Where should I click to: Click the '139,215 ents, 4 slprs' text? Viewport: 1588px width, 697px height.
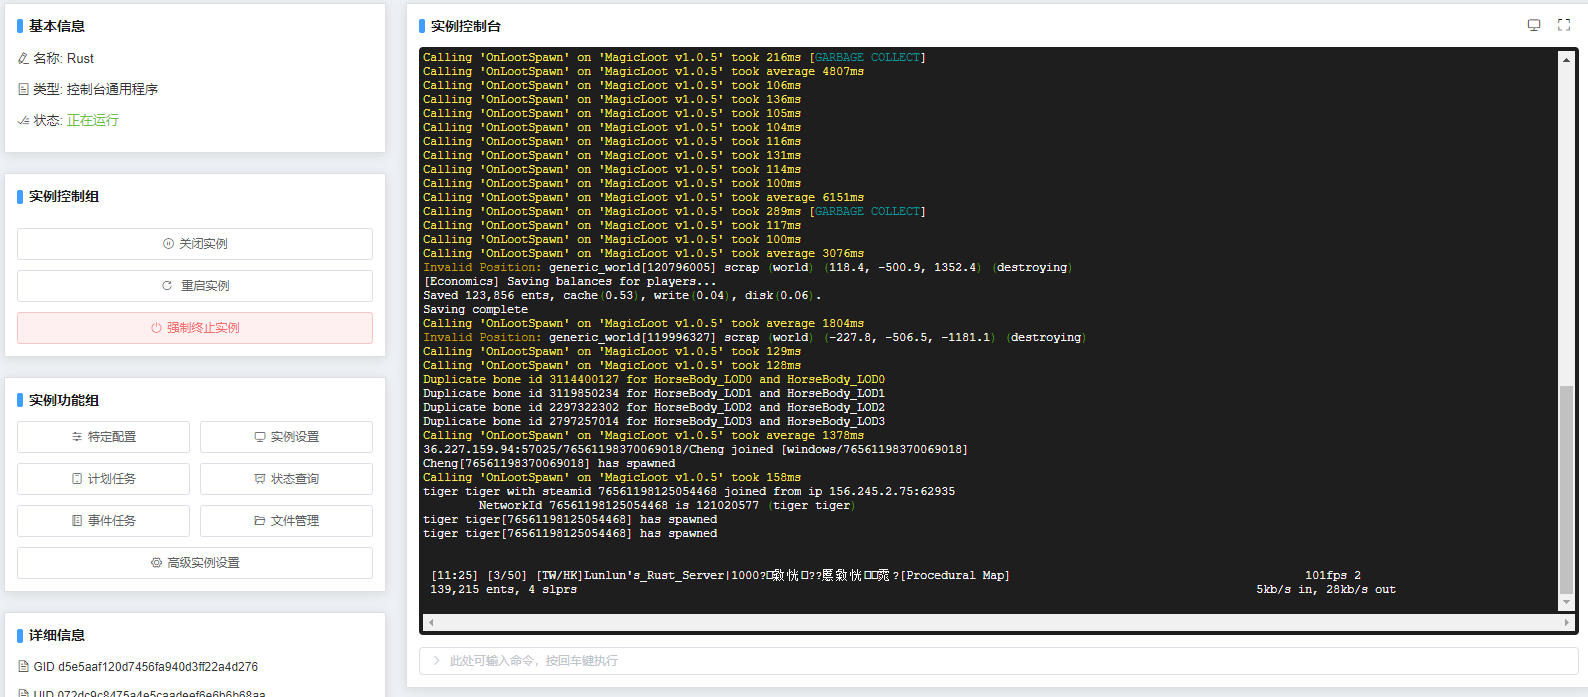pos(503,590)
